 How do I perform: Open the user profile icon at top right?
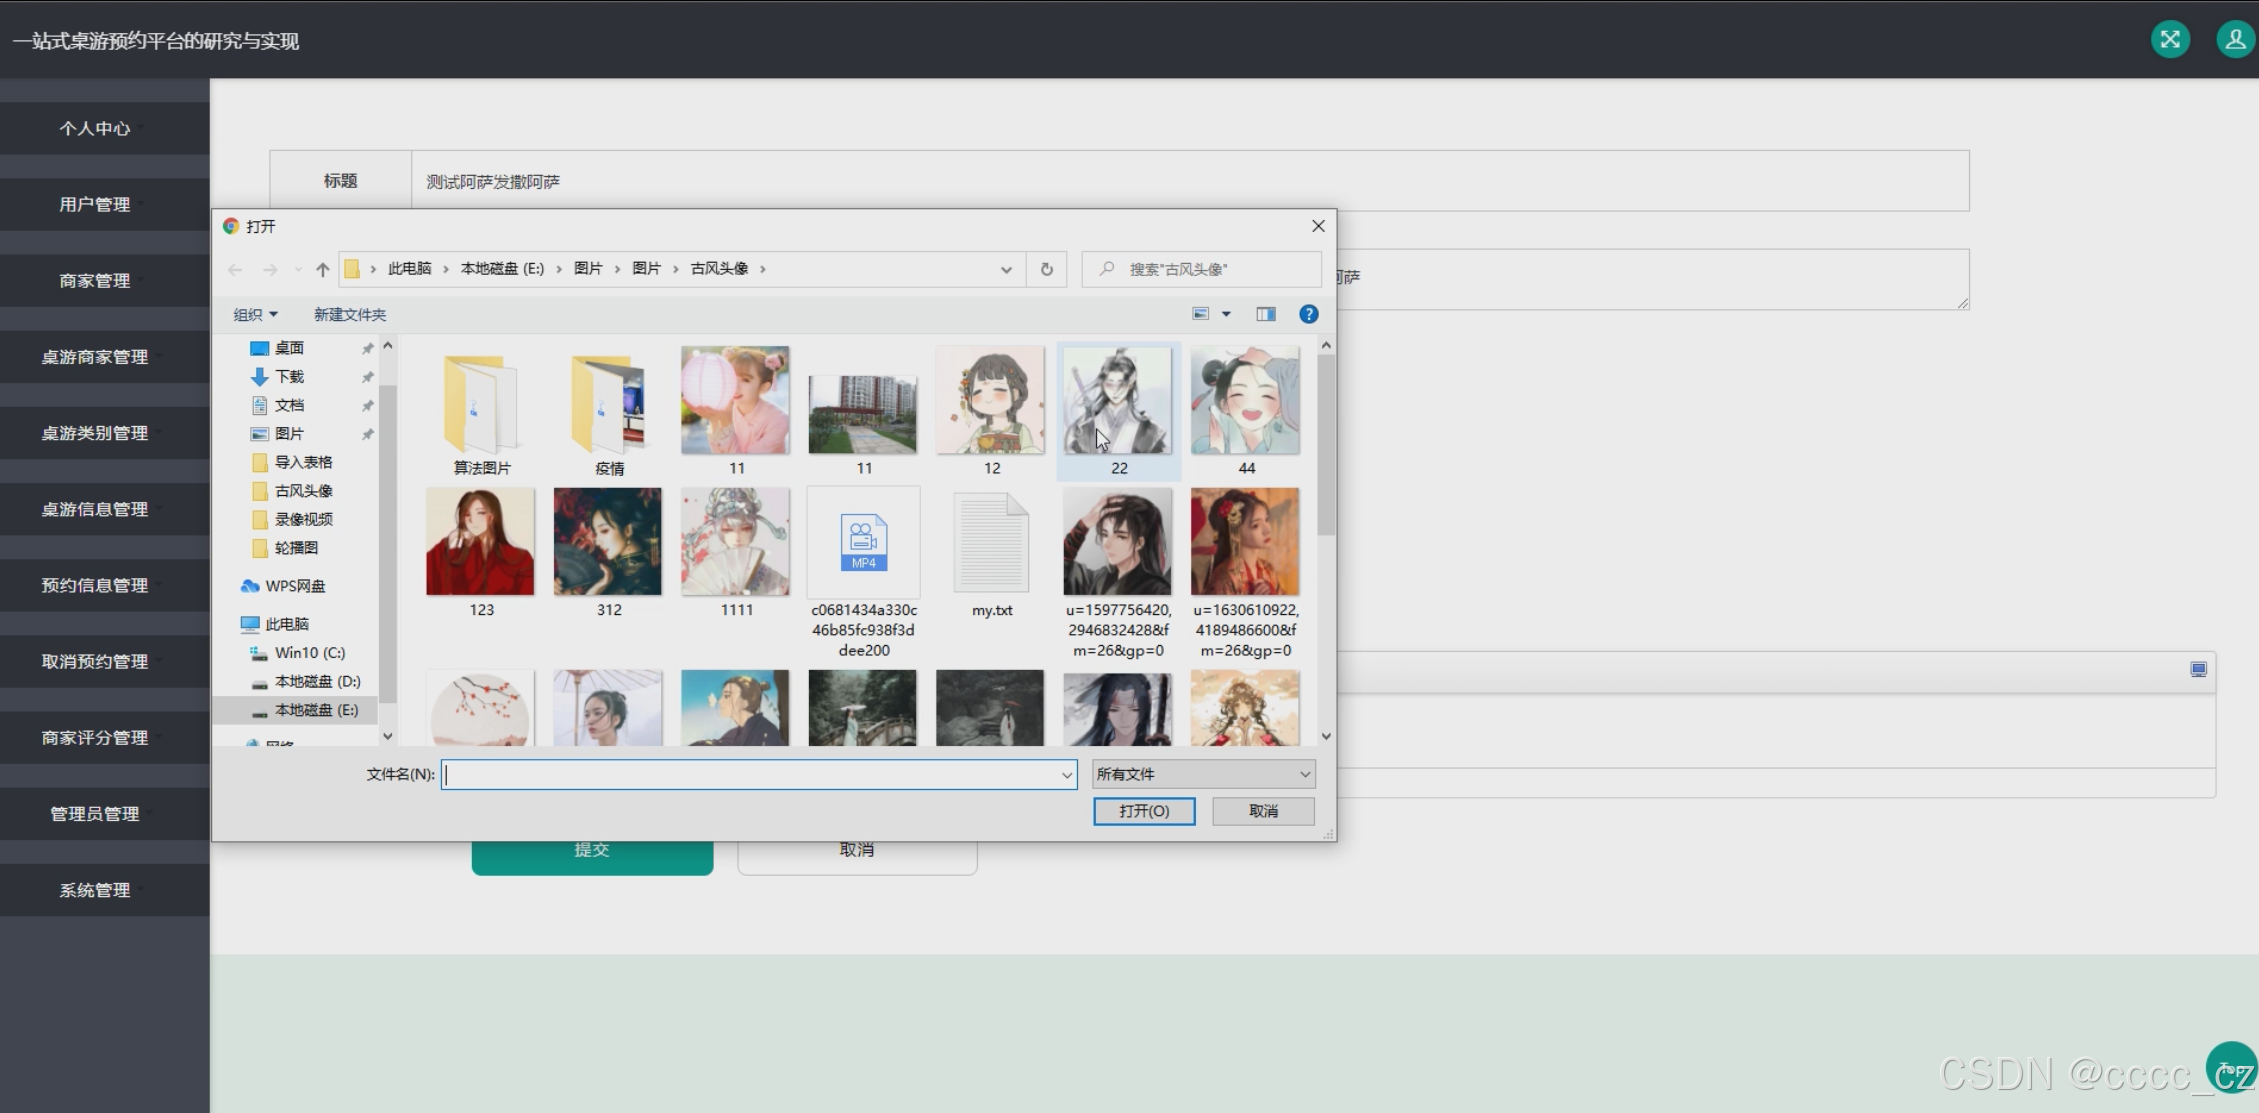click(2235, 40)
